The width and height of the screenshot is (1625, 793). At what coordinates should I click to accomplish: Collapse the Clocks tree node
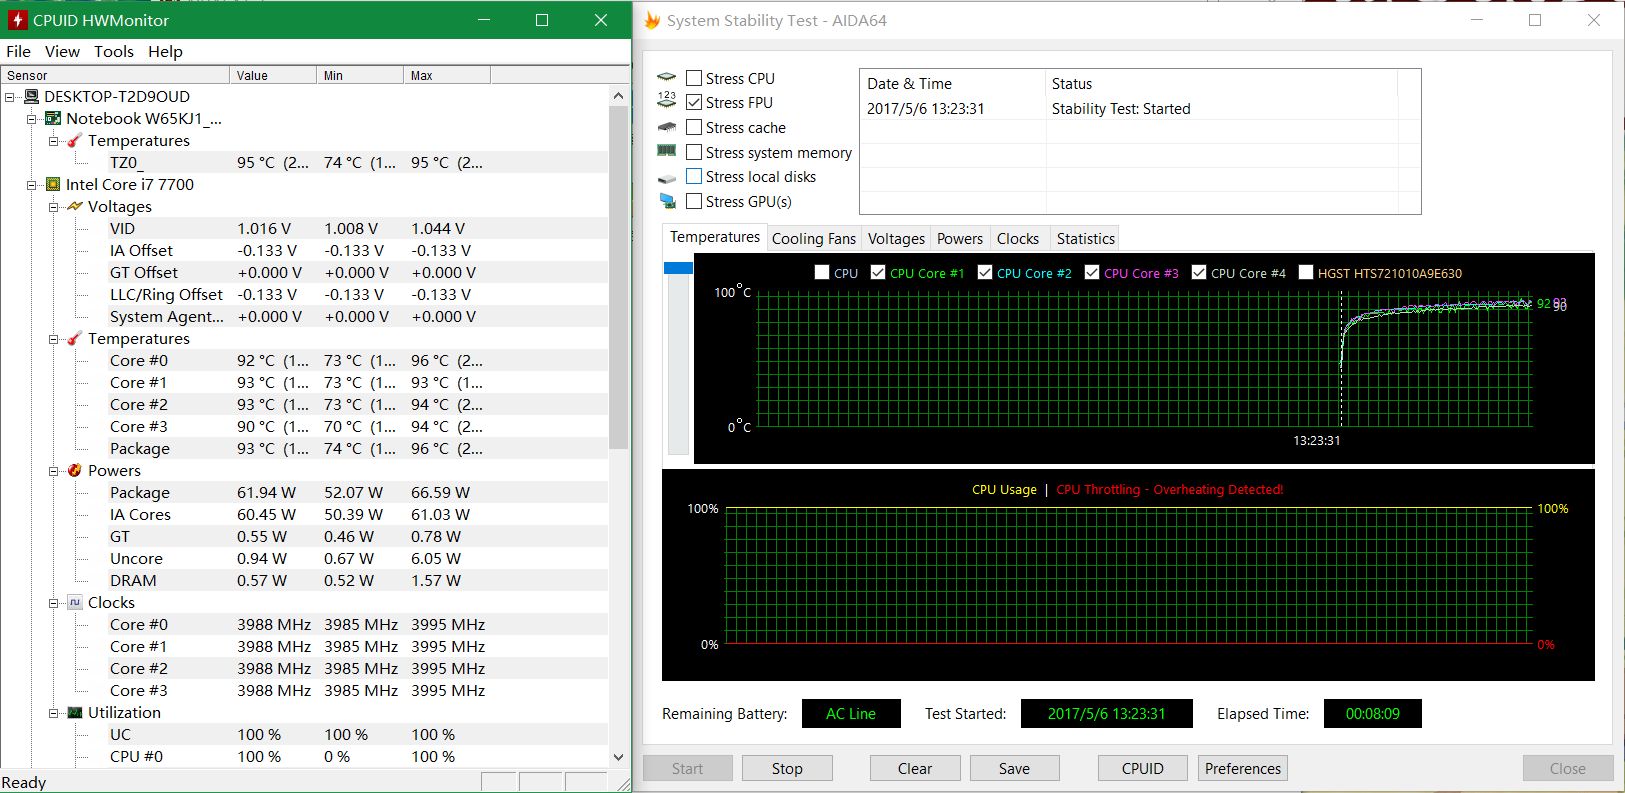click(x=54, y=603)
